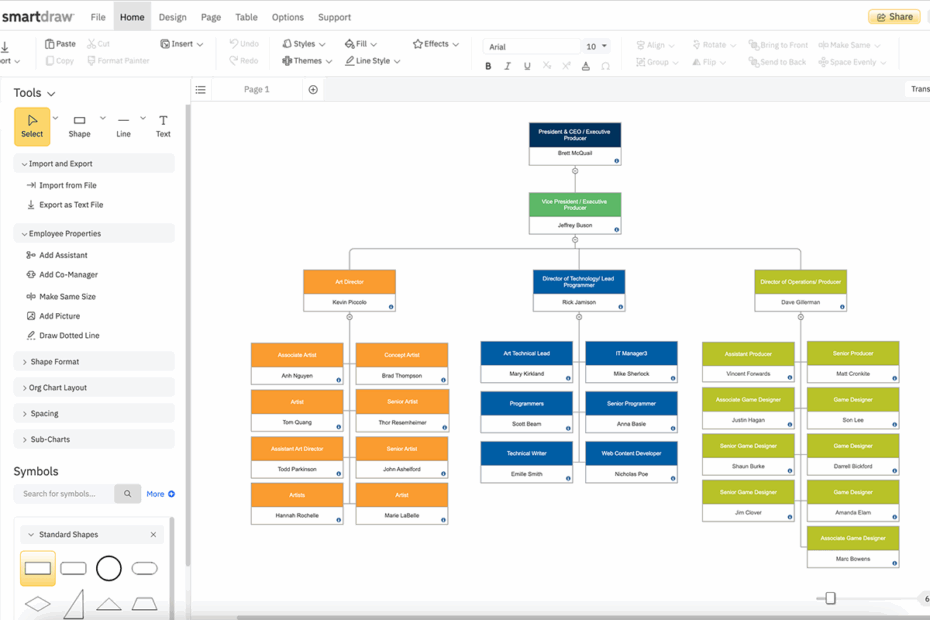Image resolution: width=930 pixels, height=620 pixels.
Task: Click Add Co-Manager
Action: [62, 275]
